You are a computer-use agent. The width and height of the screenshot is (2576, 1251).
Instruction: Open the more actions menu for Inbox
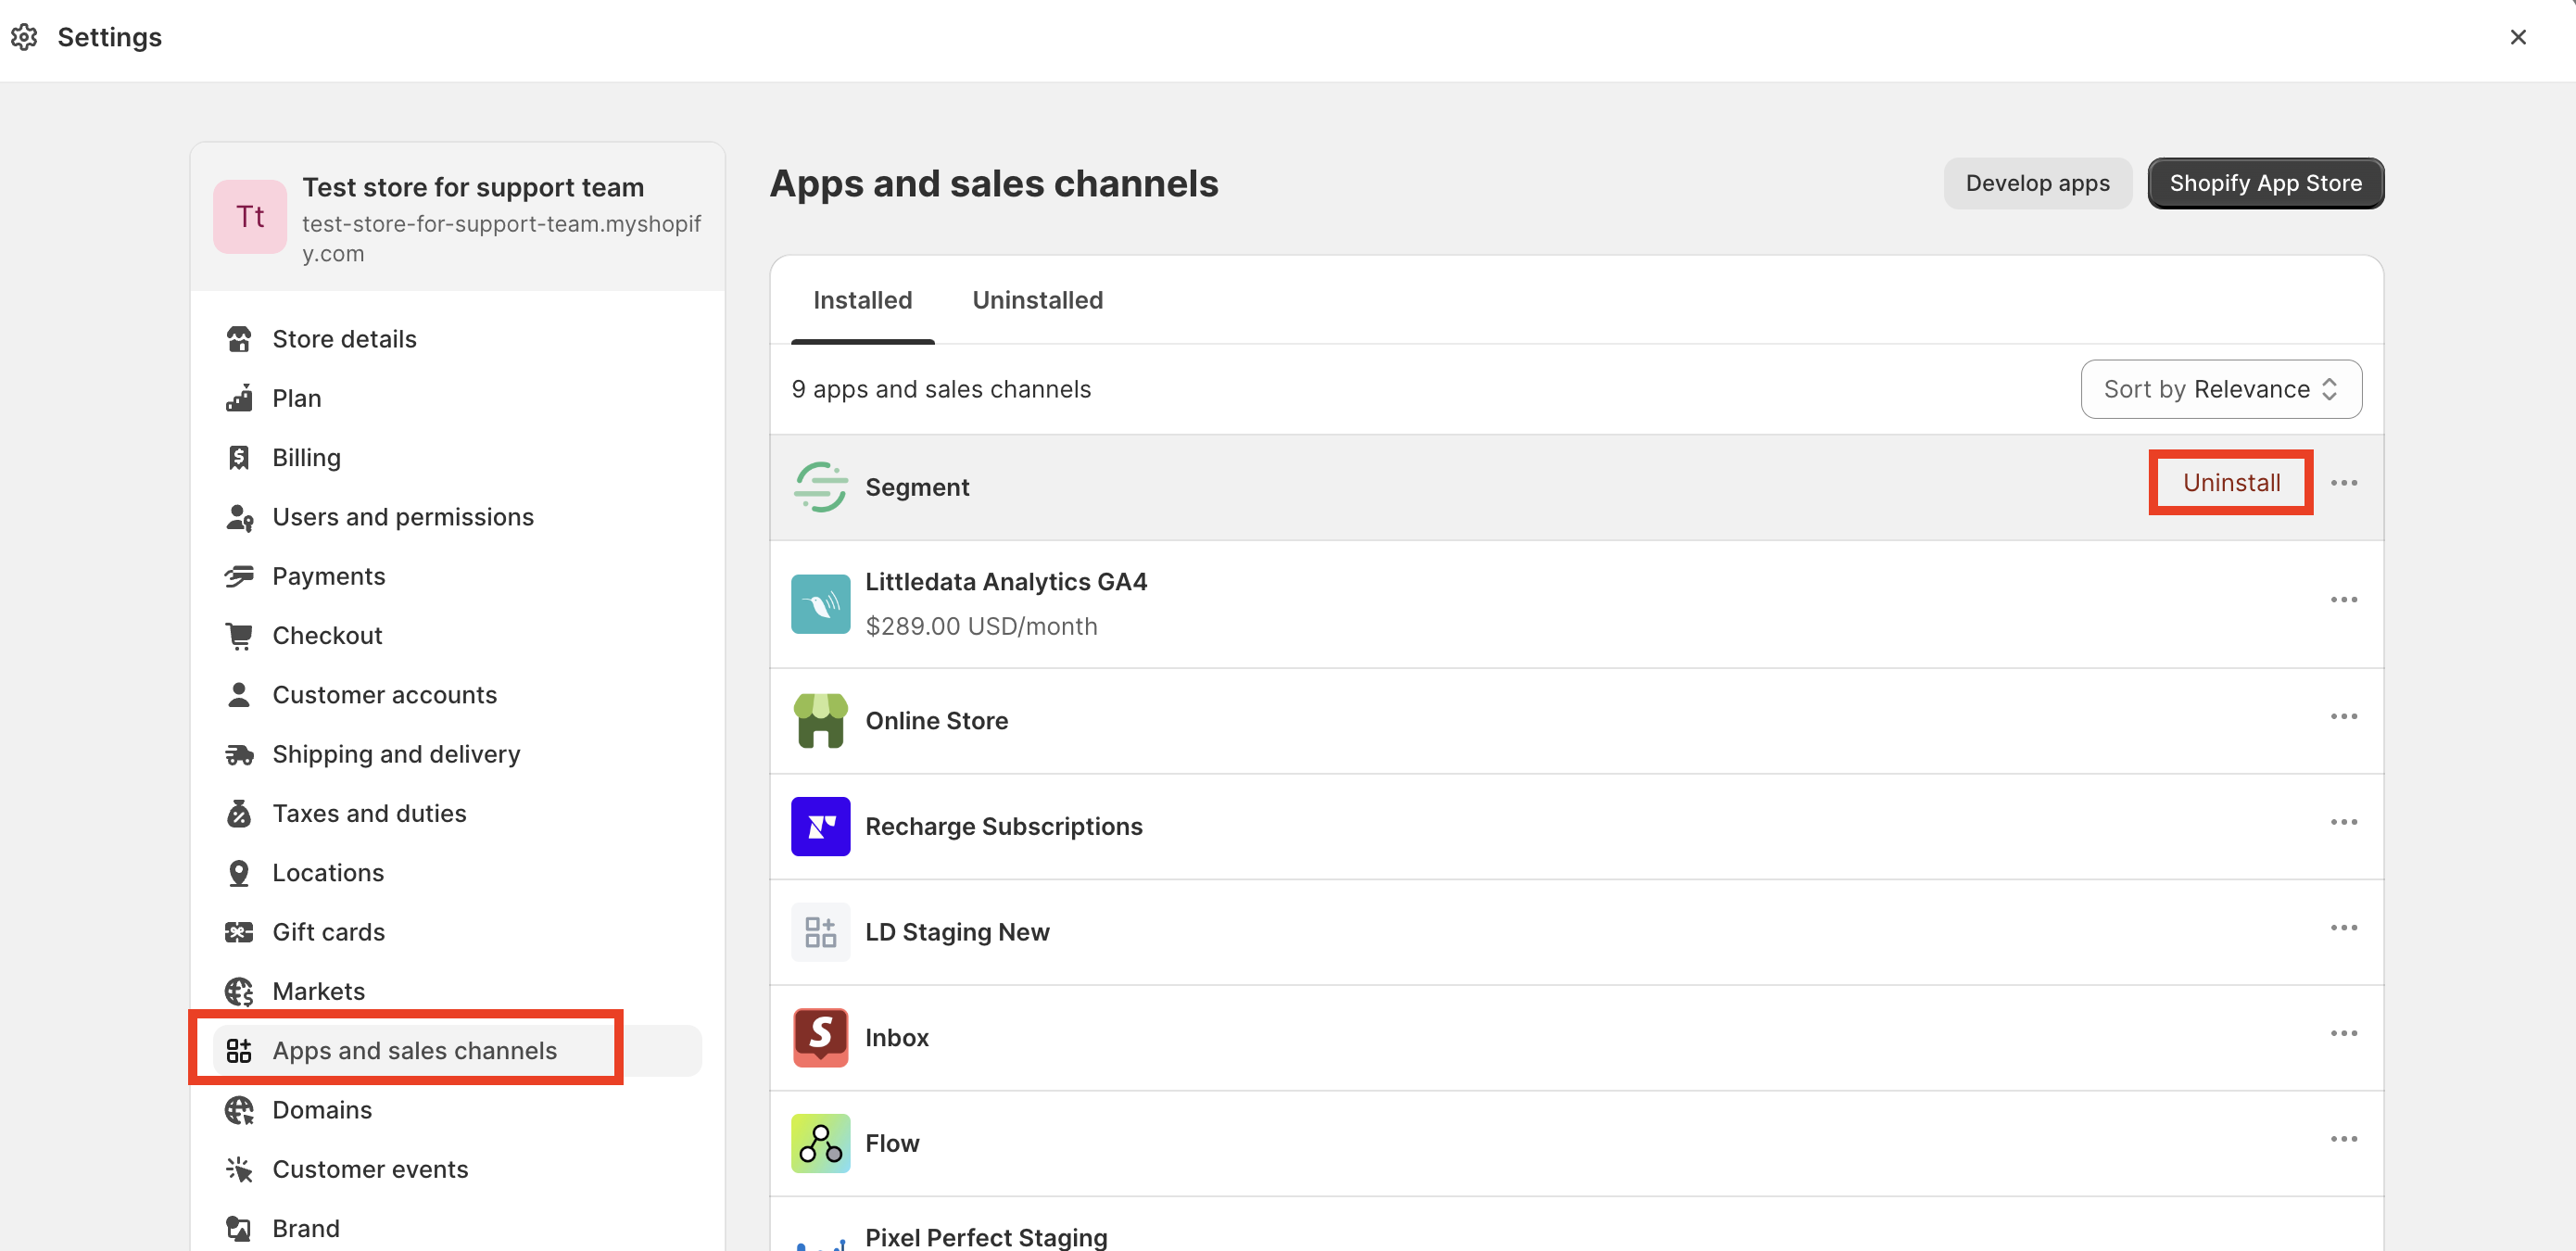coord(2343,1033)
